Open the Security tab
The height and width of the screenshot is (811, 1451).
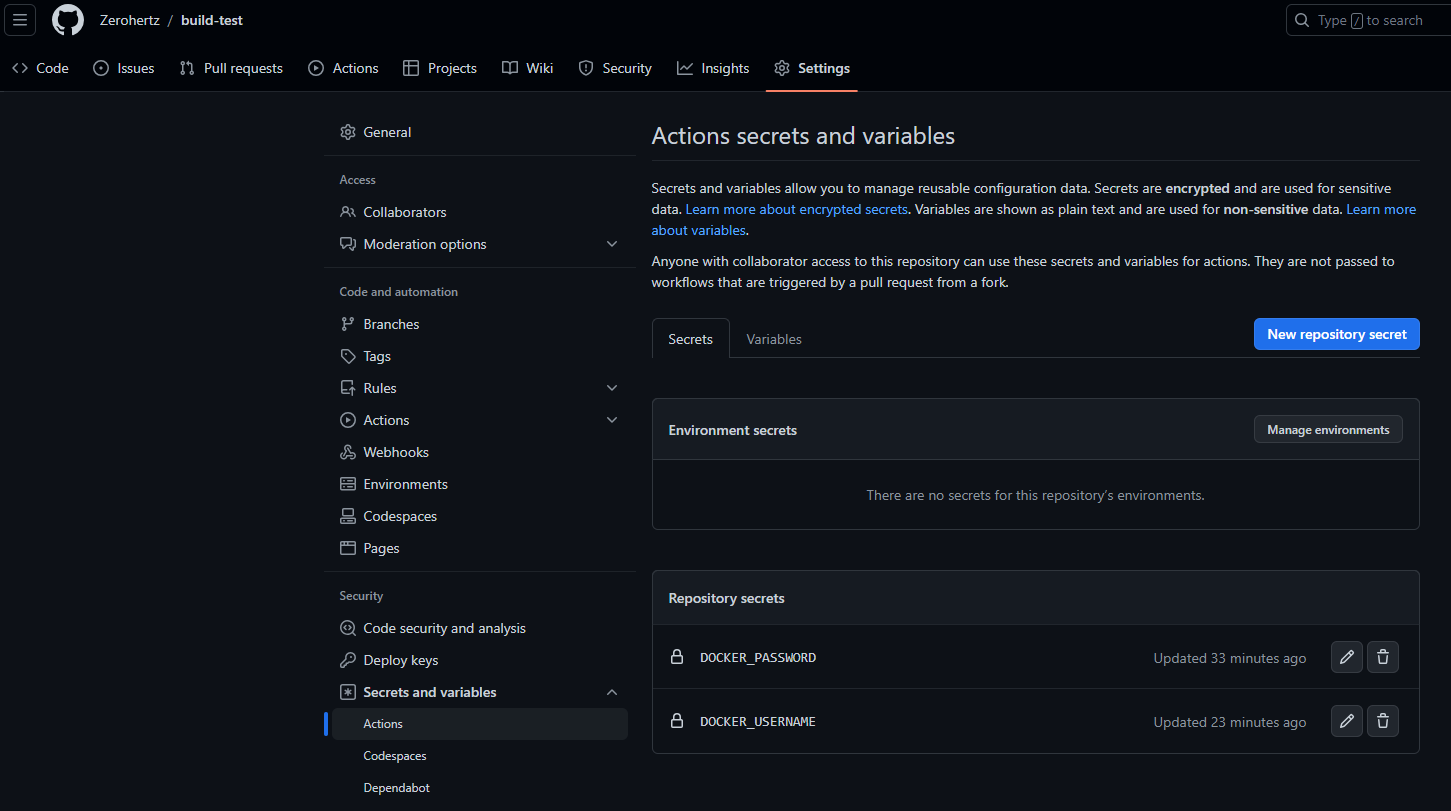click(615, 68)
